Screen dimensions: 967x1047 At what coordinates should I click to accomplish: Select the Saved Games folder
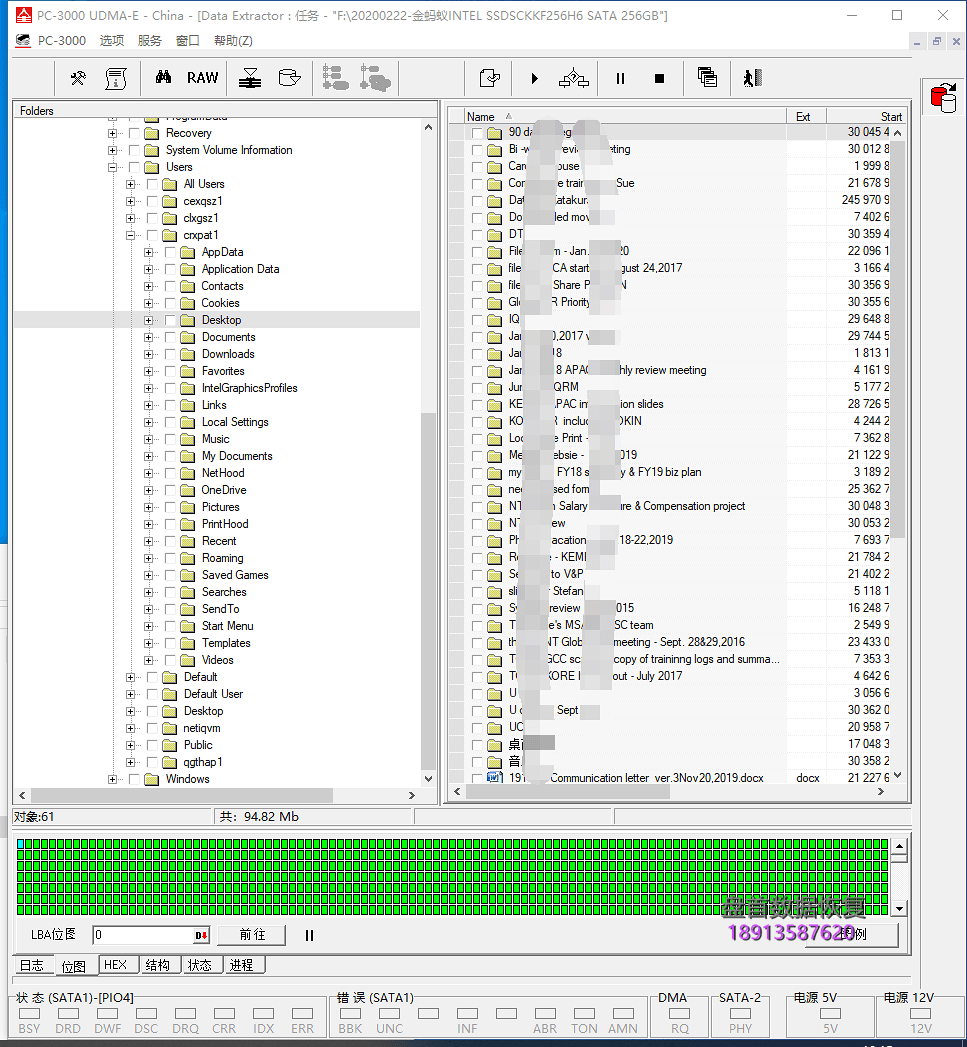(235, 575)
